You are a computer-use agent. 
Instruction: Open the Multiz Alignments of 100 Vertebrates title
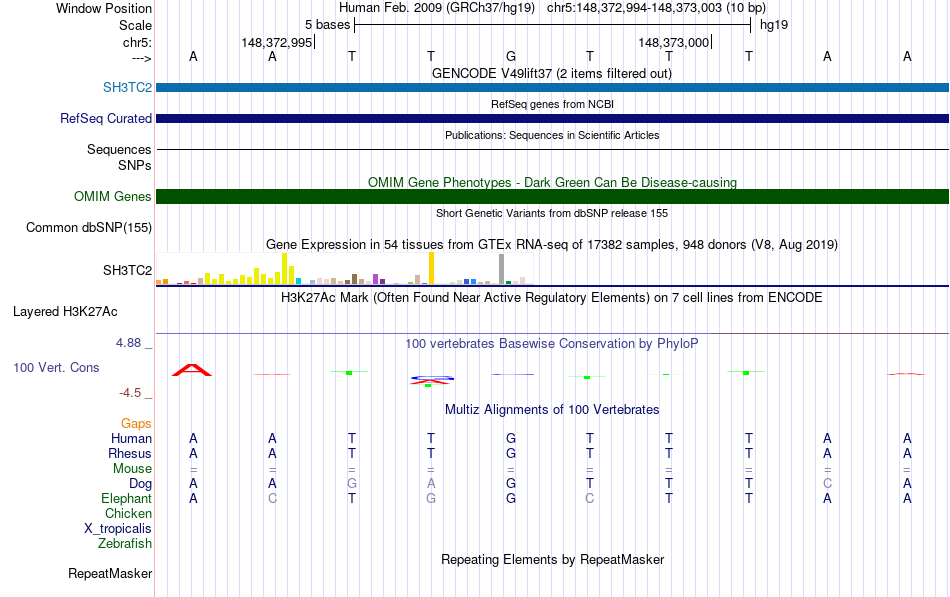tap(552, 410)
